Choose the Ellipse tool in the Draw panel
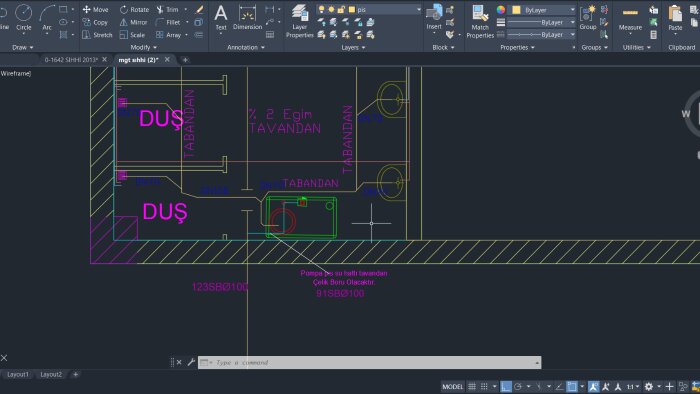 (63, 22)
